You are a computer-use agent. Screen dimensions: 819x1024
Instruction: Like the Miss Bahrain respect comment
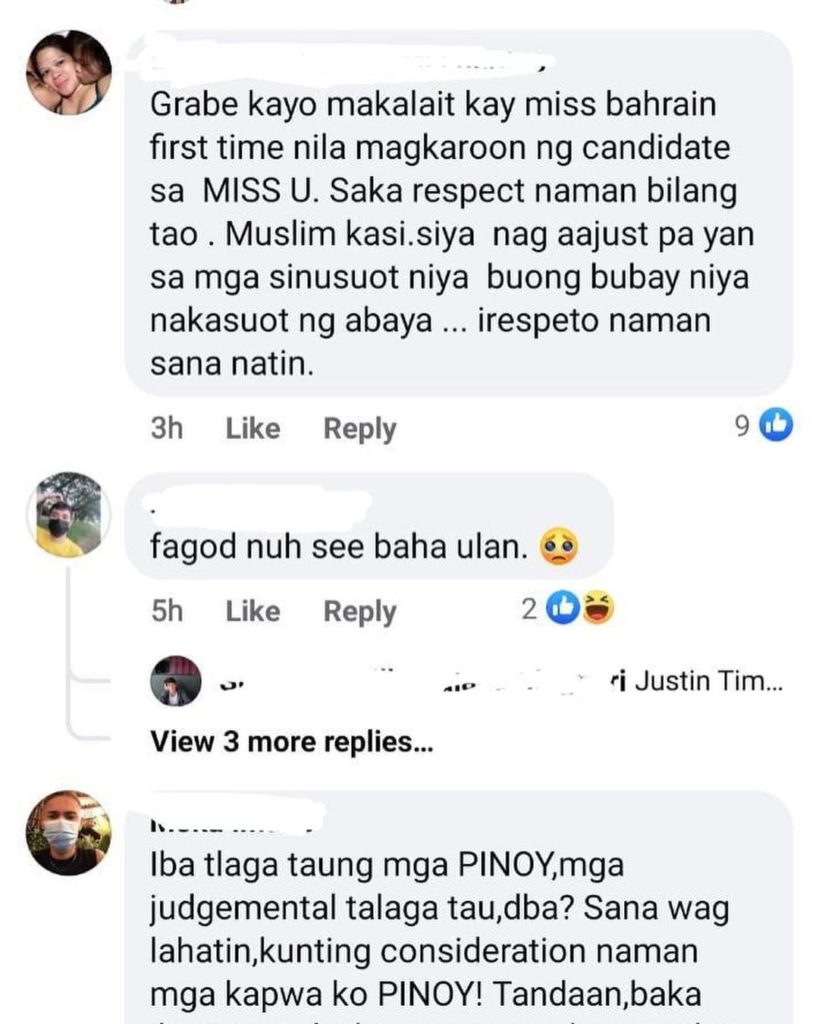[253, 428]
